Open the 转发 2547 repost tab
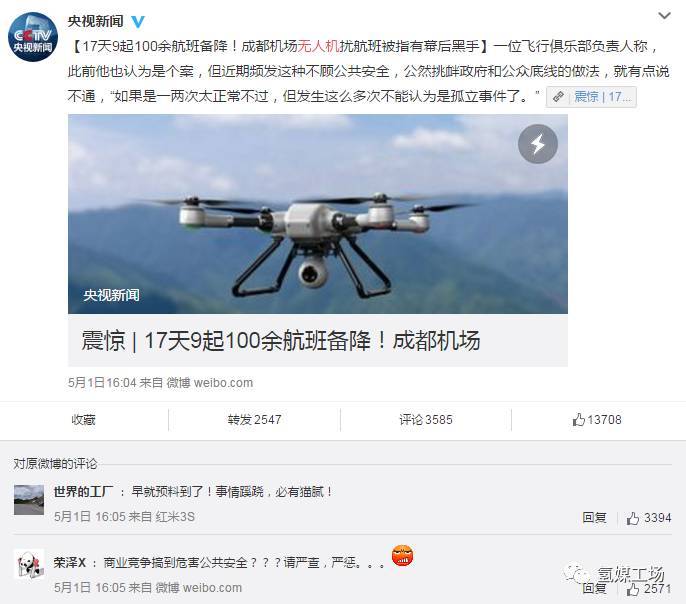This screenshot has width=686, height=604. point(254,420)
